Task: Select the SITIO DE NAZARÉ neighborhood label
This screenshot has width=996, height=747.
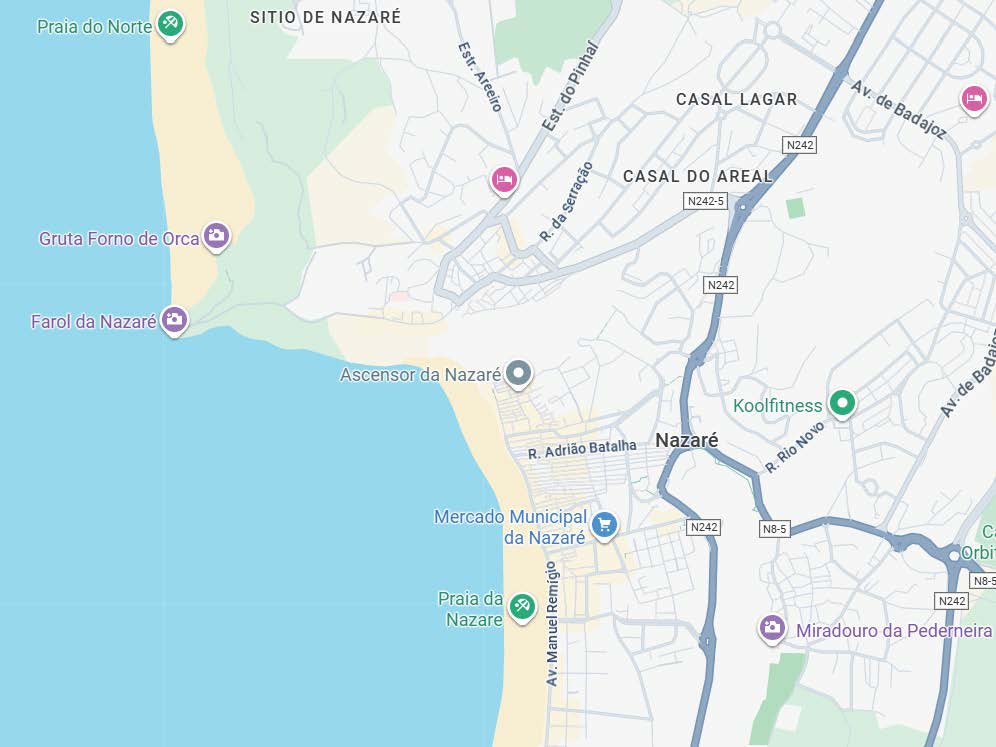Action: (x=325, y=17)
